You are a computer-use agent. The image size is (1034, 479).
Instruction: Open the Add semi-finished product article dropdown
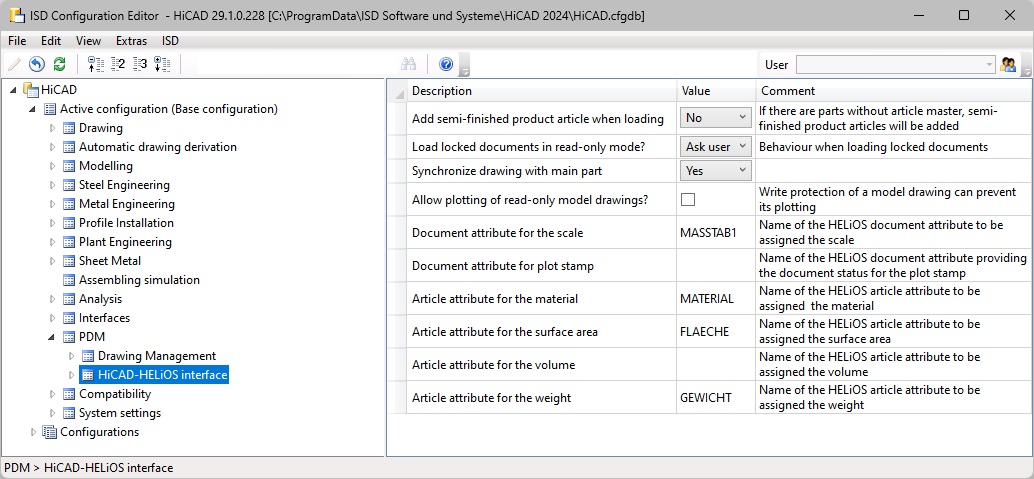715,117
